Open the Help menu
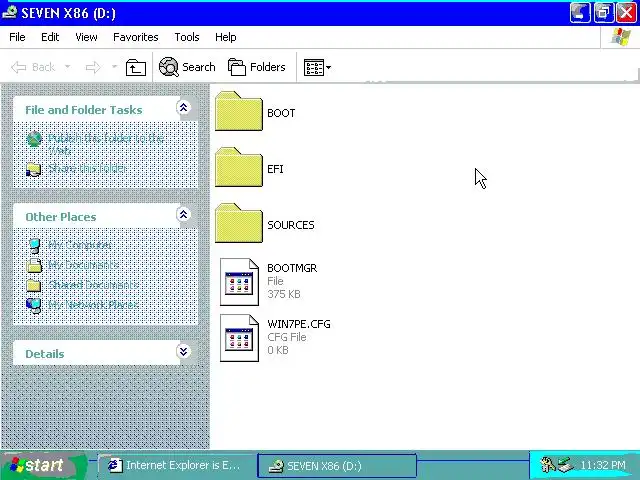 (x=226, y=37)
